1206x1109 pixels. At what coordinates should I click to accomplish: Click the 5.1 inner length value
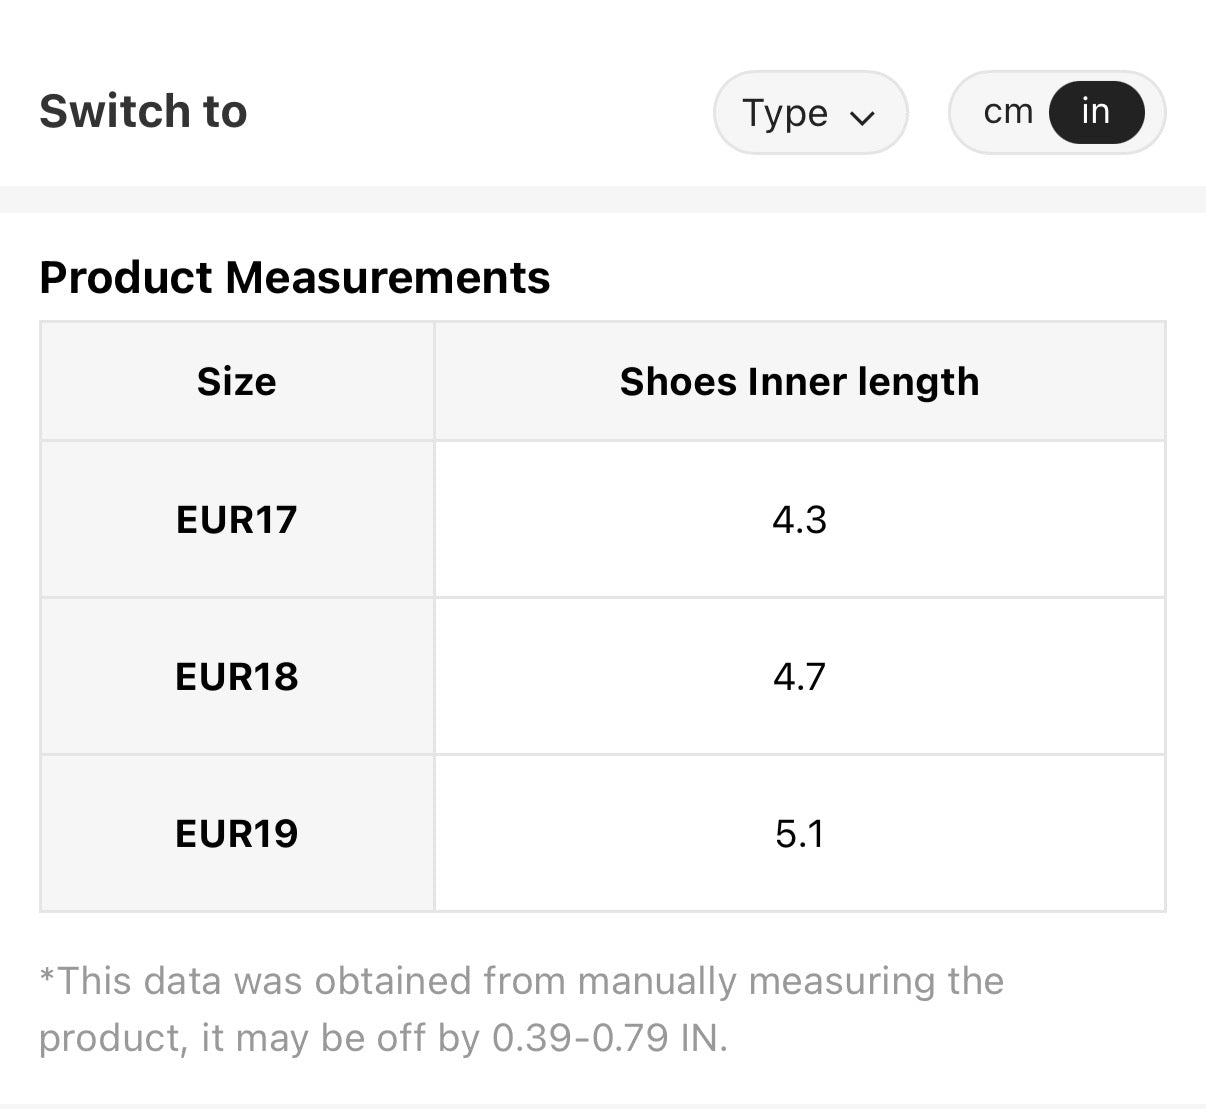click(799, 833)
